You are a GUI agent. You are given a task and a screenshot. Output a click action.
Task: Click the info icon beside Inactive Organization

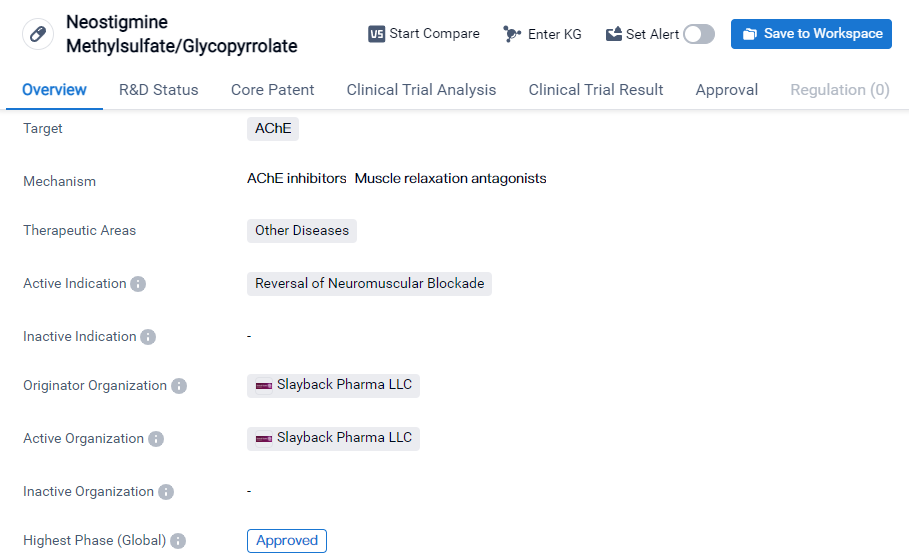166,492
